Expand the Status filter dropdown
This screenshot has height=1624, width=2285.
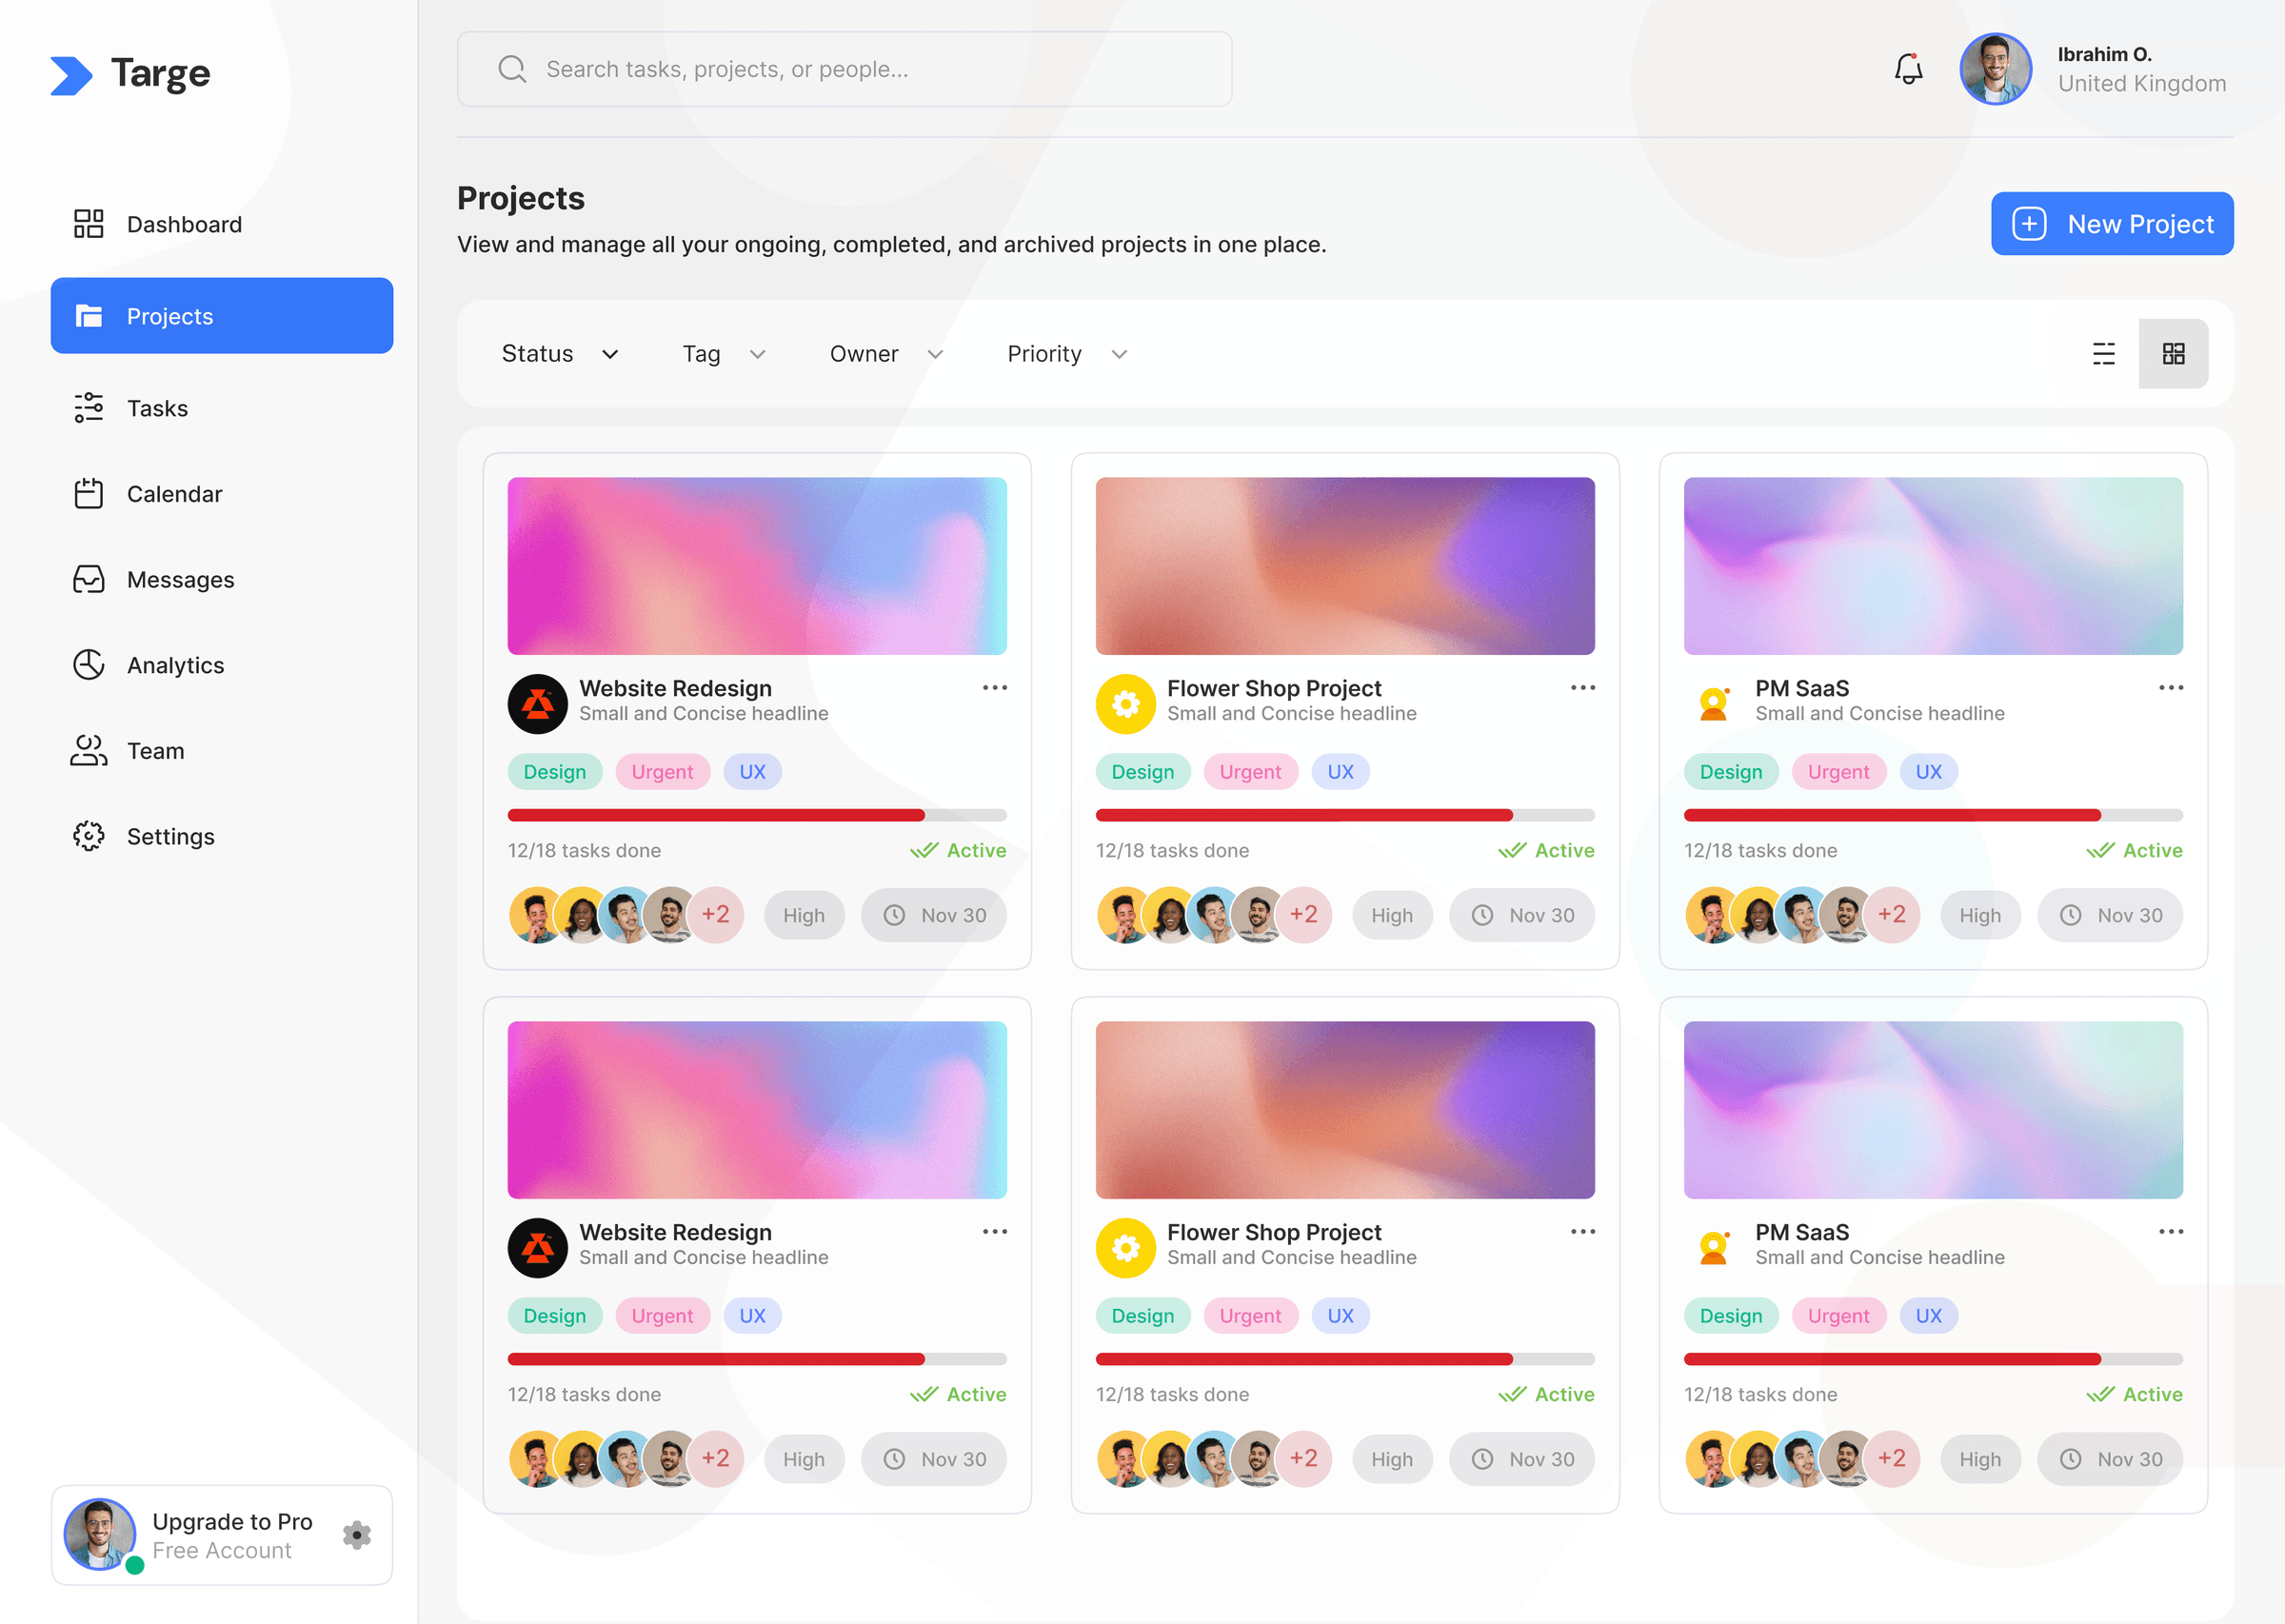pyautogui.click(x=560, y=354)
